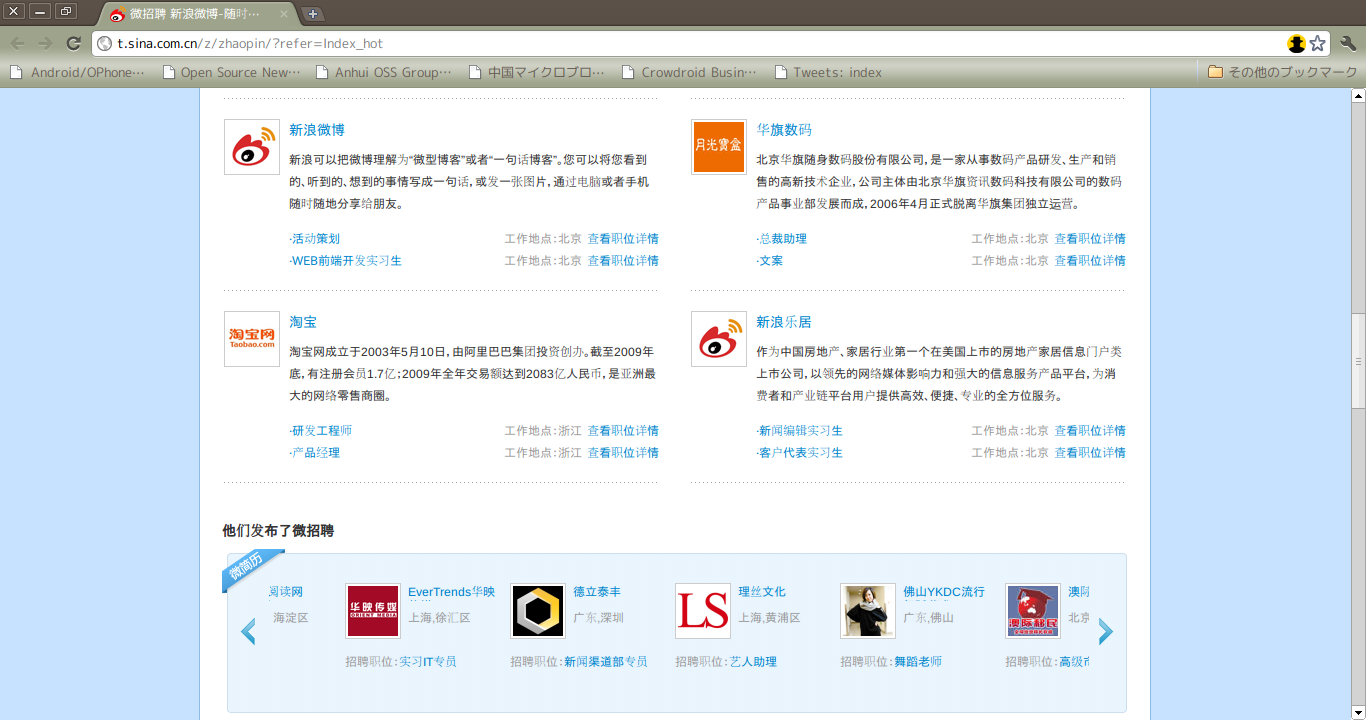Click the Sina Weibo company logo
The image size is (1366, 720).
(x=252, y=147)
